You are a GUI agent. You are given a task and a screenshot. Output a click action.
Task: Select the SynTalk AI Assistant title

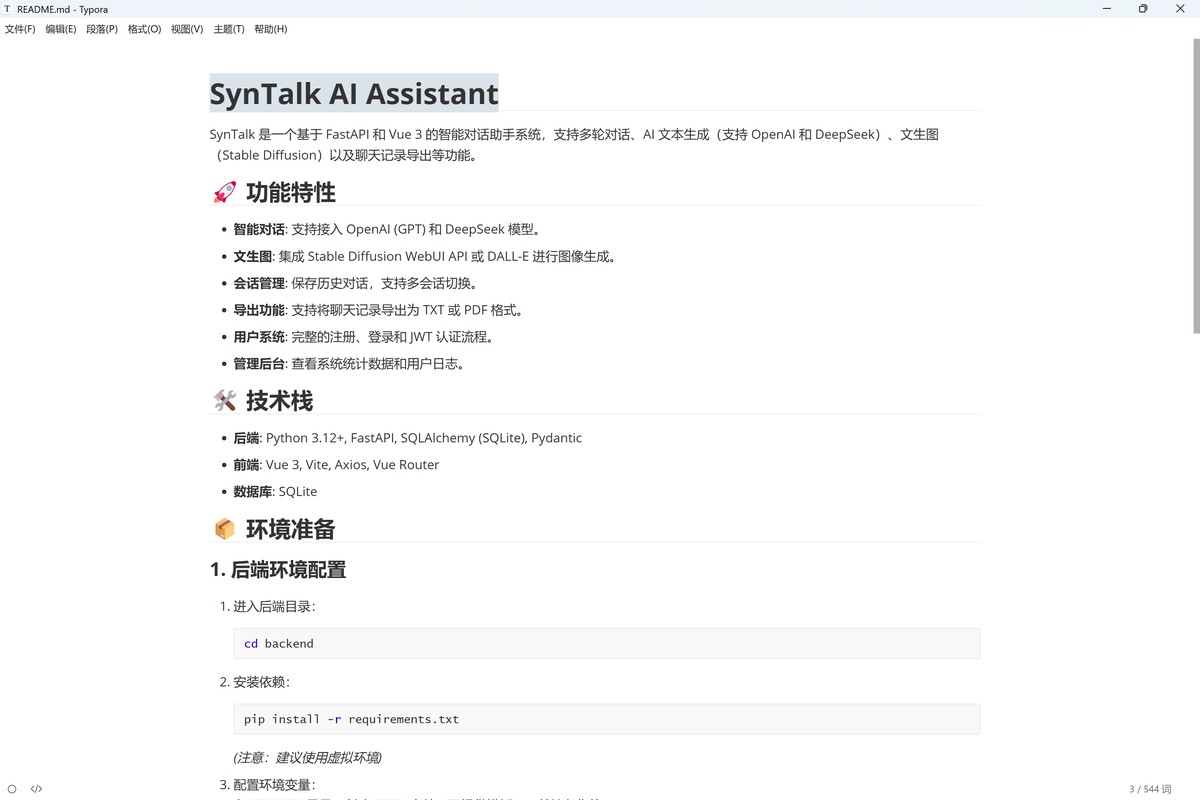pos(353,92)
